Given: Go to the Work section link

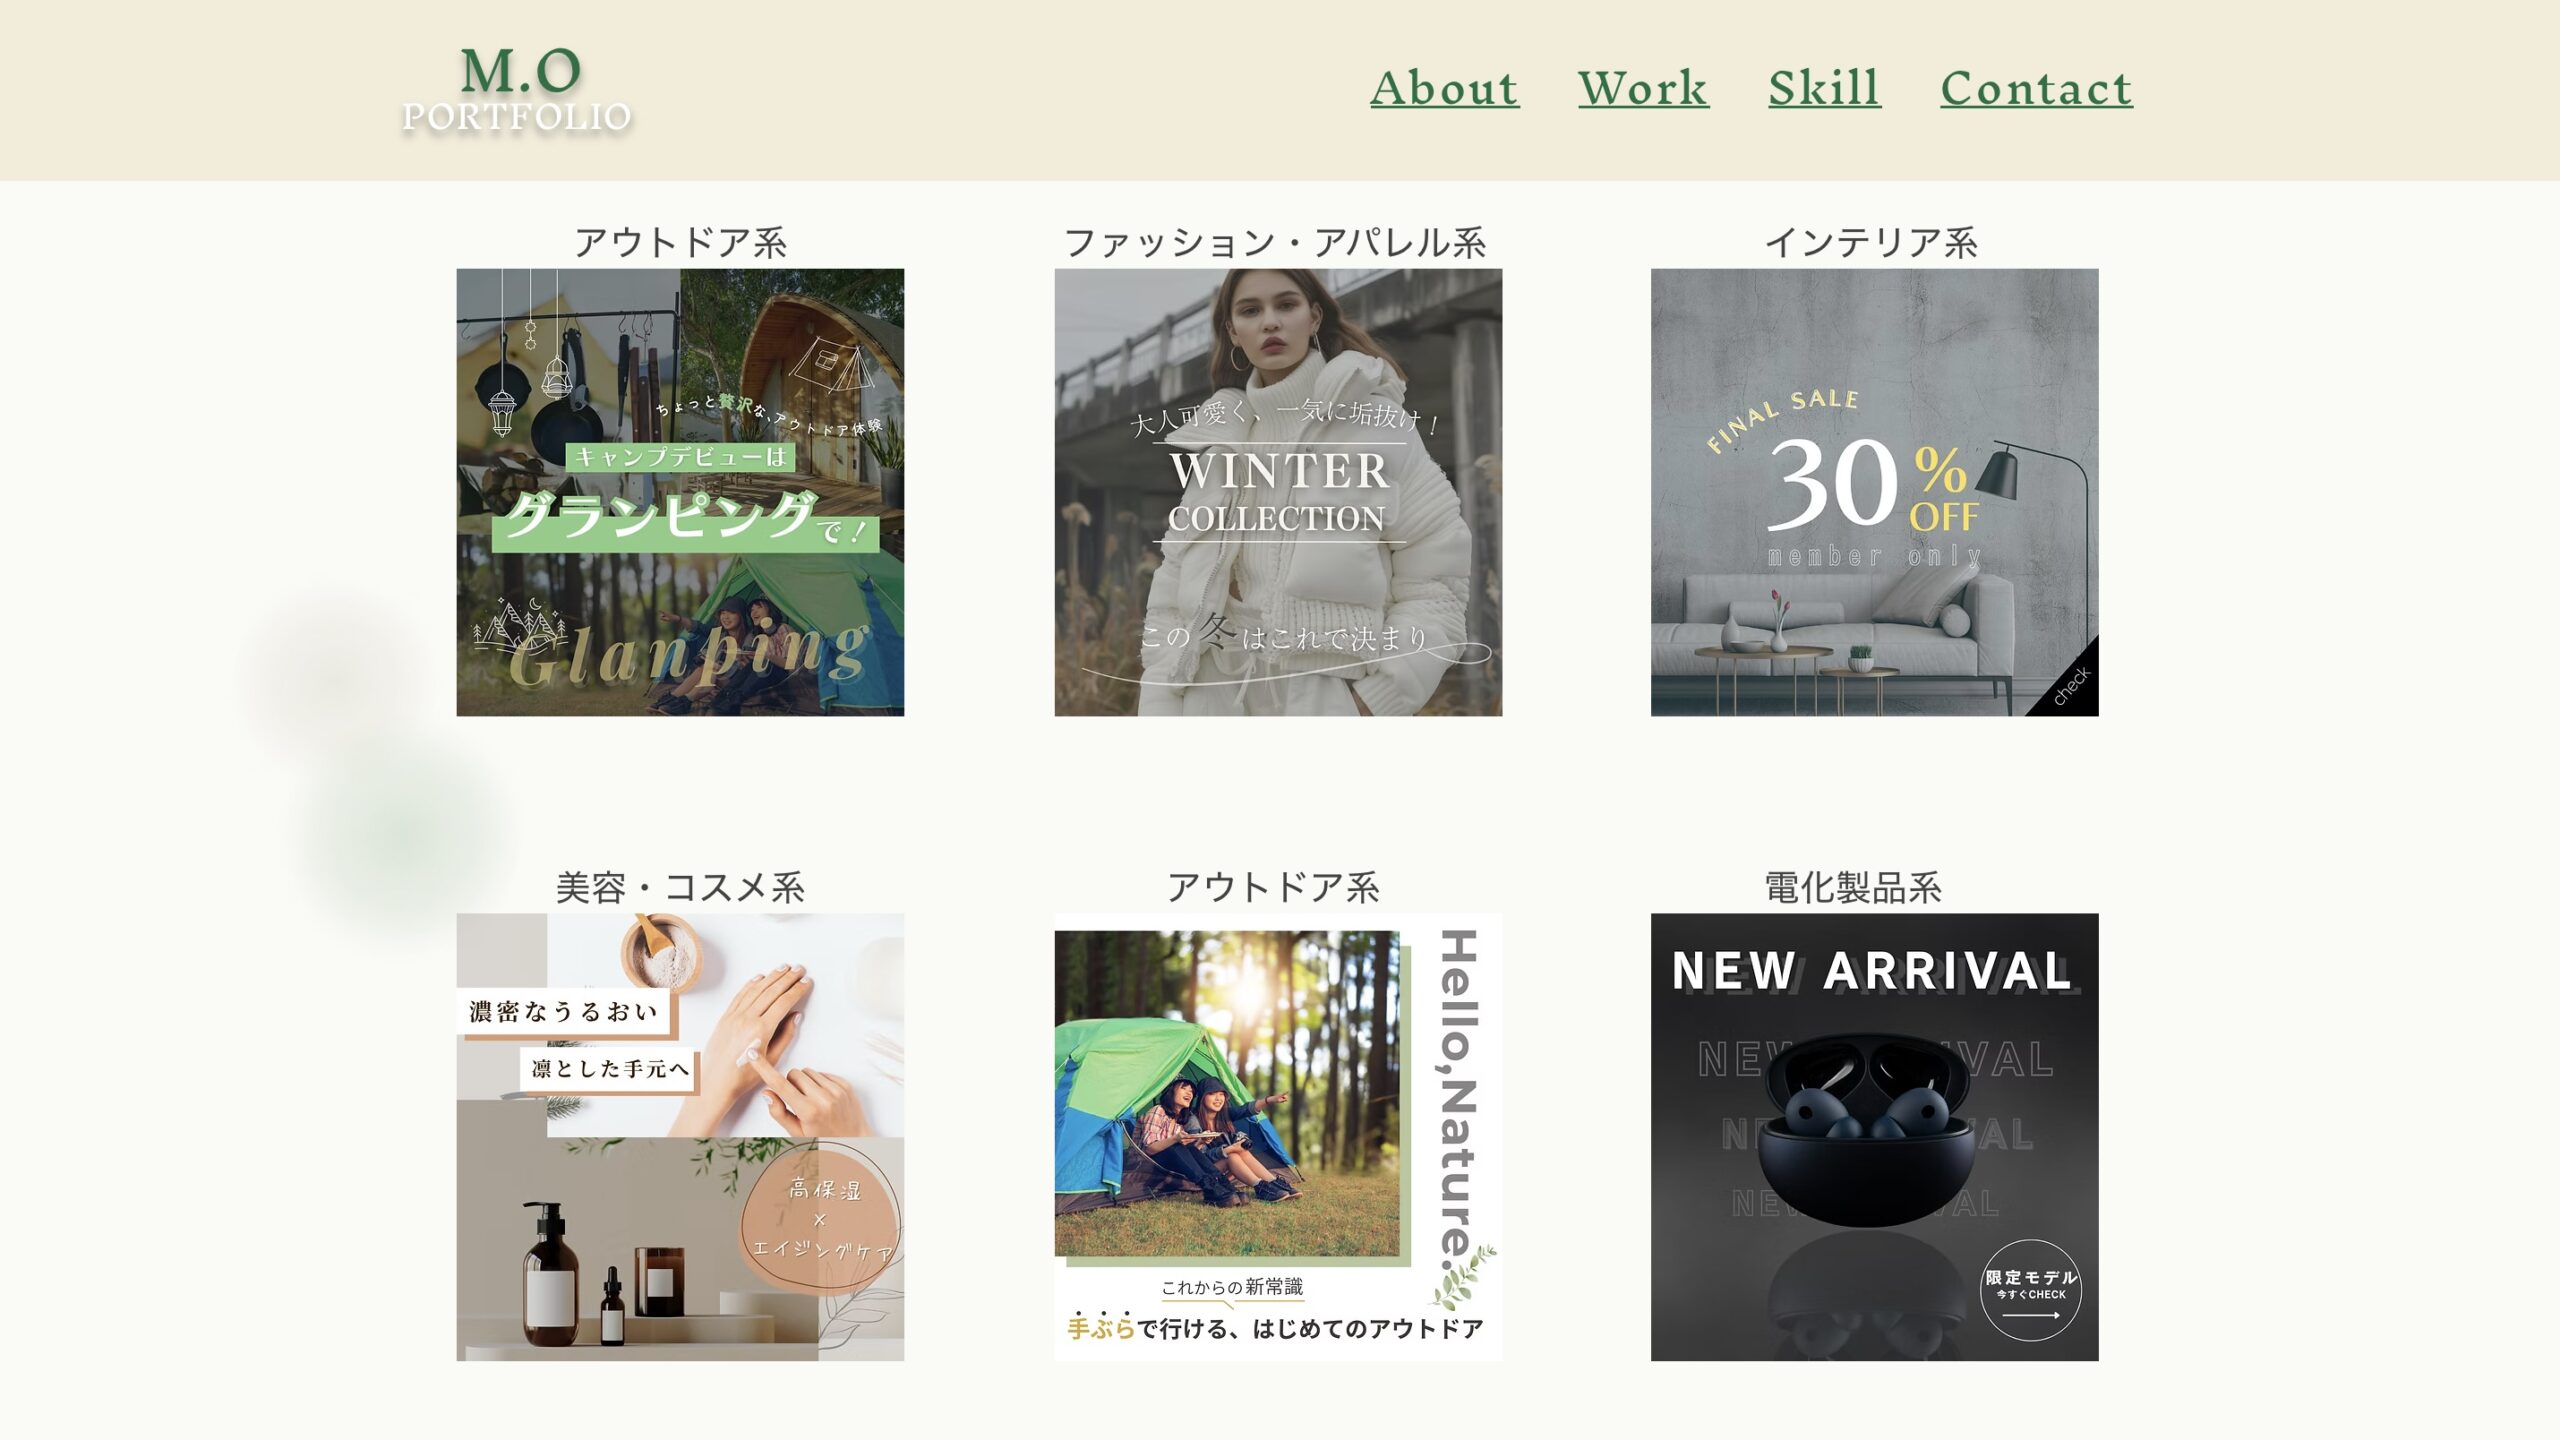Looking at the screenshot, I should 1644,88.
